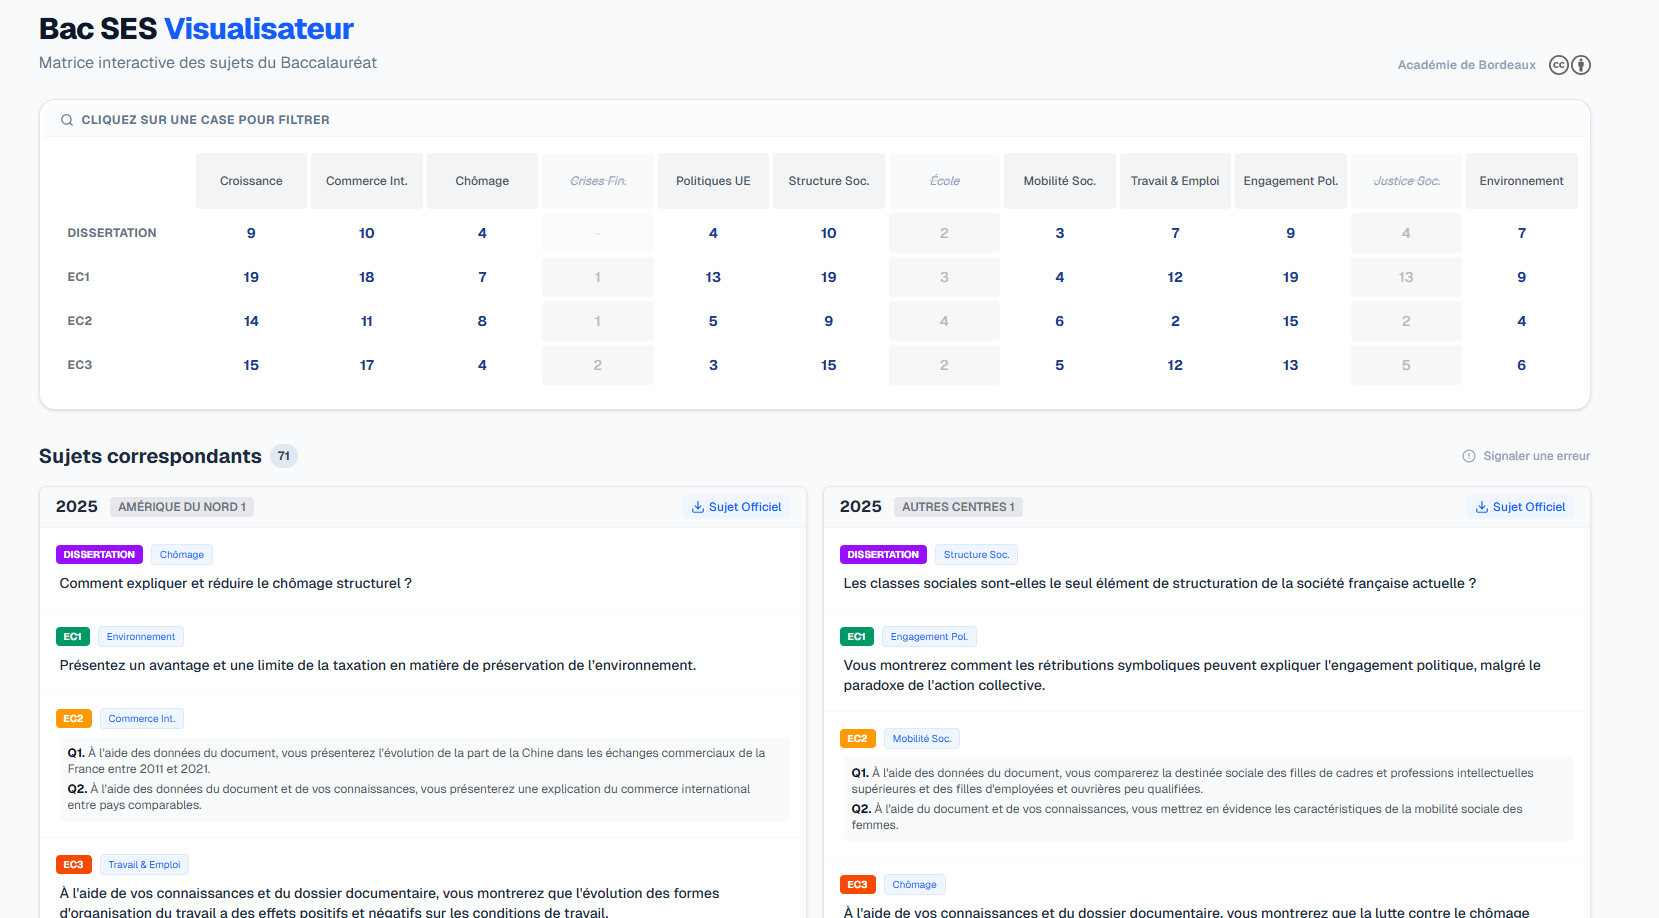
Task: Click the info icon beside Signaler une erreur
Action: pos(1469,456)
